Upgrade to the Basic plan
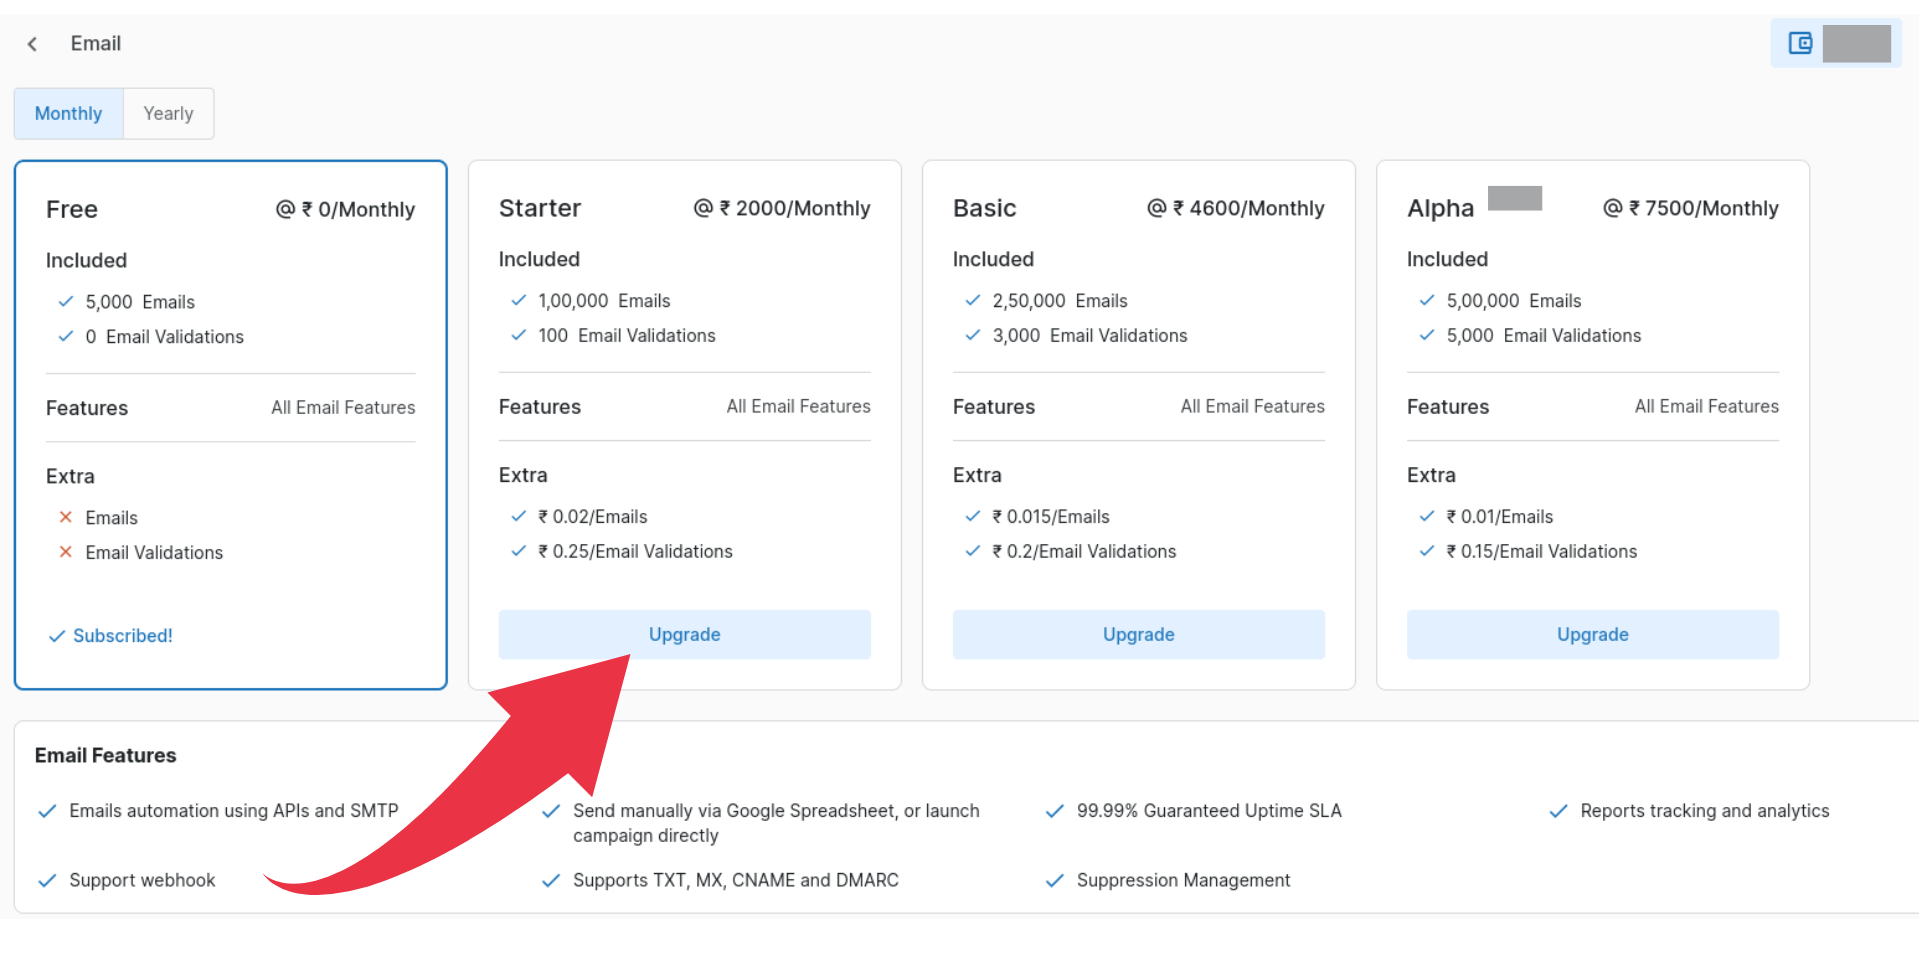 [x=1138, y=634]
